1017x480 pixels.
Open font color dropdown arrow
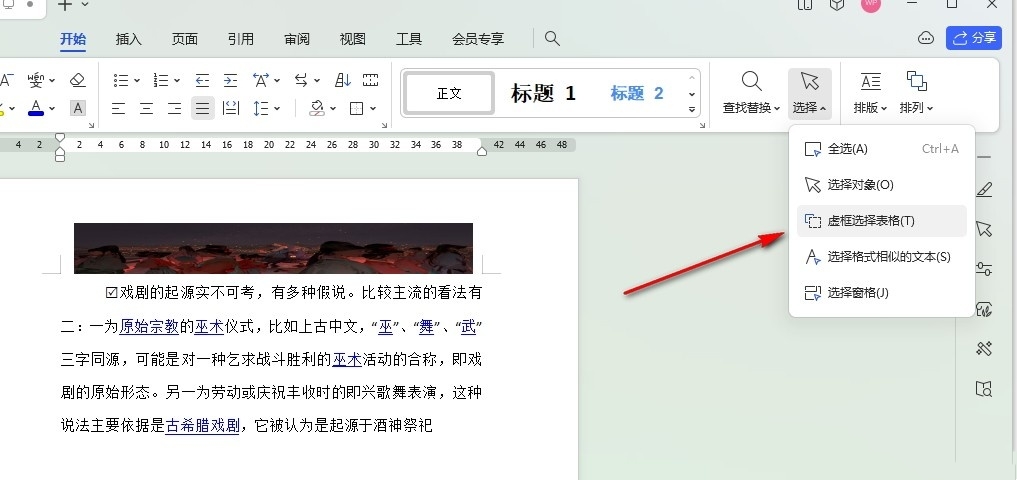pyautogui.click(x=52, y=109)
